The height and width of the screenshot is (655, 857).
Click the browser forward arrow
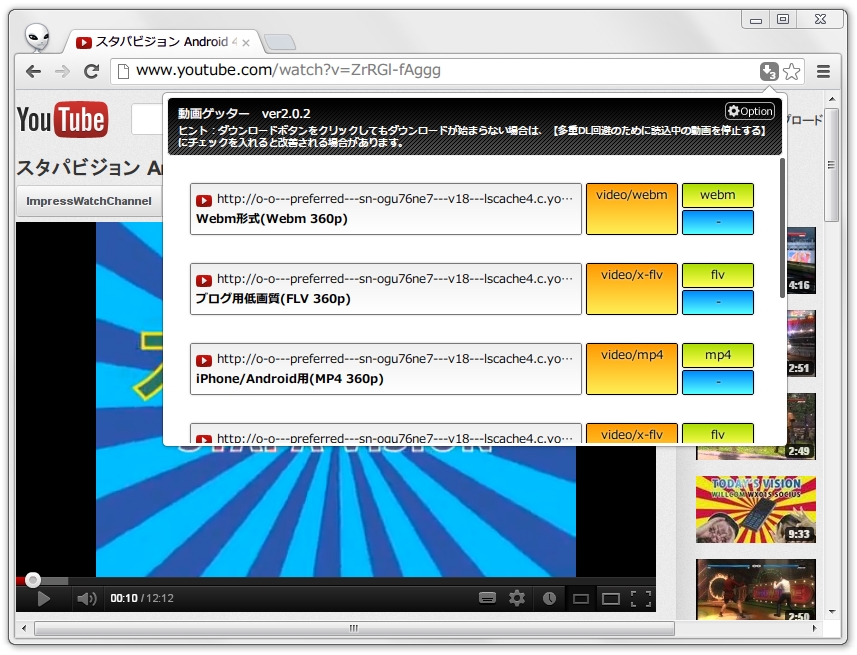pos(62,71)
